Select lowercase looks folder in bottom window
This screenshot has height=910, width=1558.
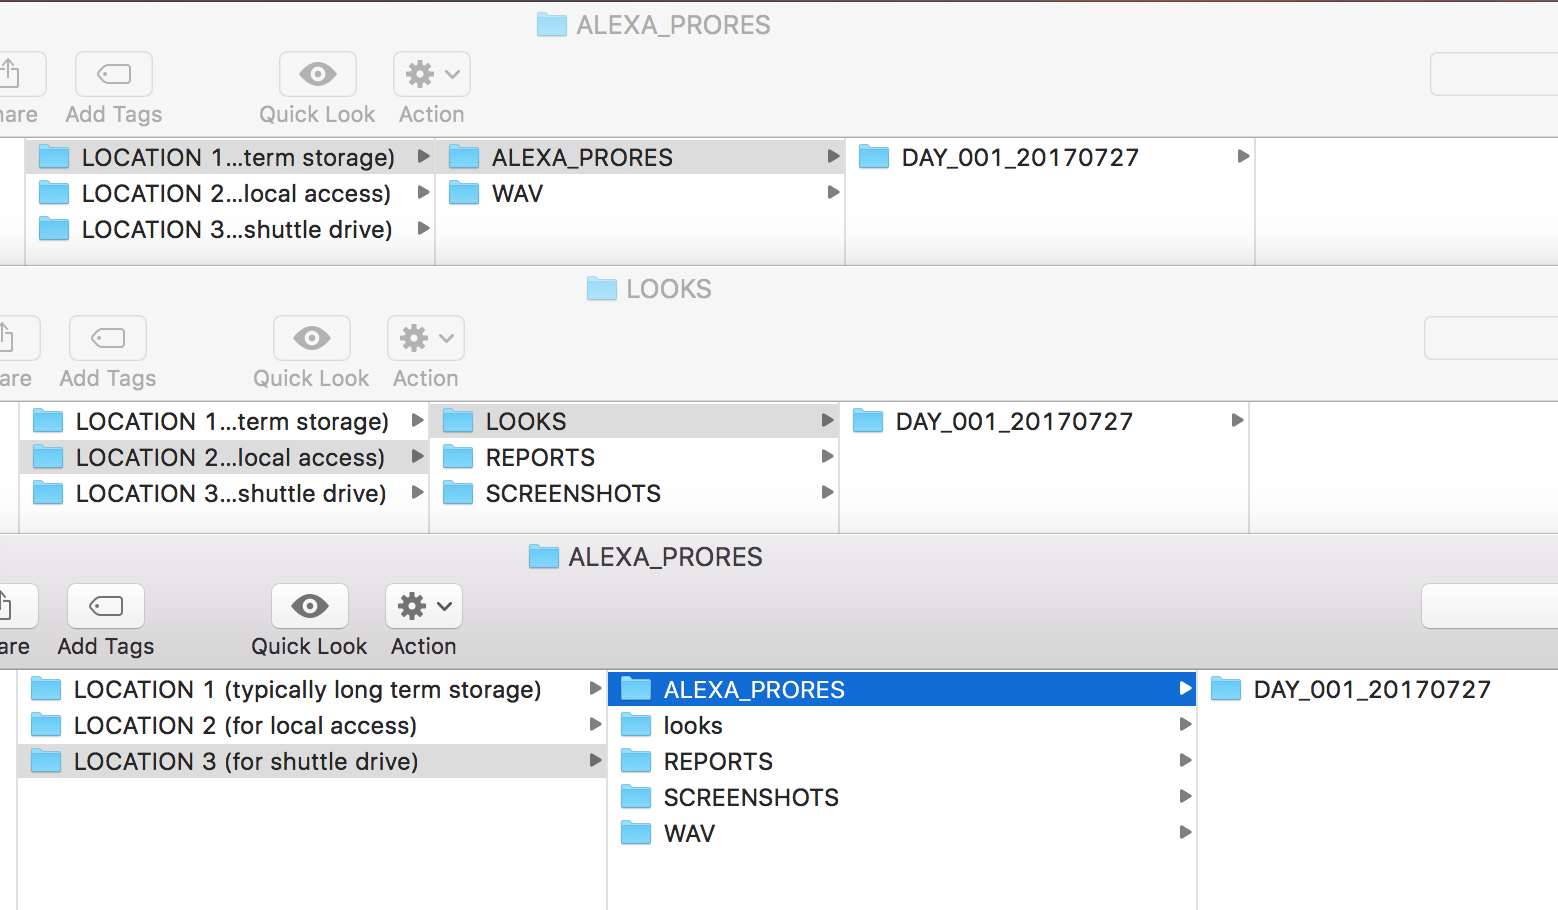pyautogui.click(x=692, y=726)
